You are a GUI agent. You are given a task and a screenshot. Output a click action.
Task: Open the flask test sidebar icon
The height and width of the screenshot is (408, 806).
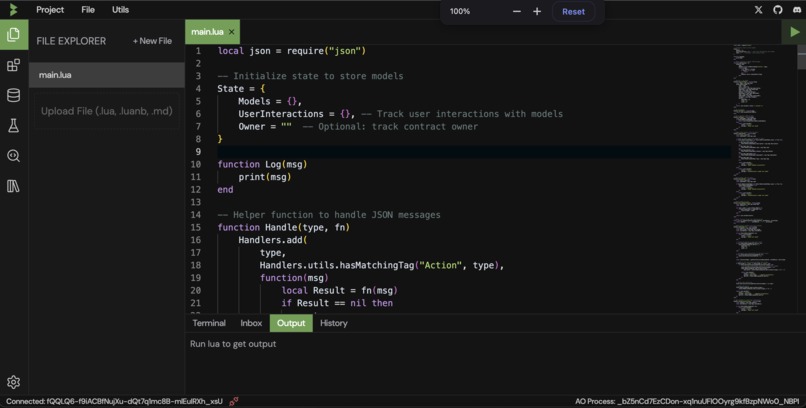tap(13, 125)
